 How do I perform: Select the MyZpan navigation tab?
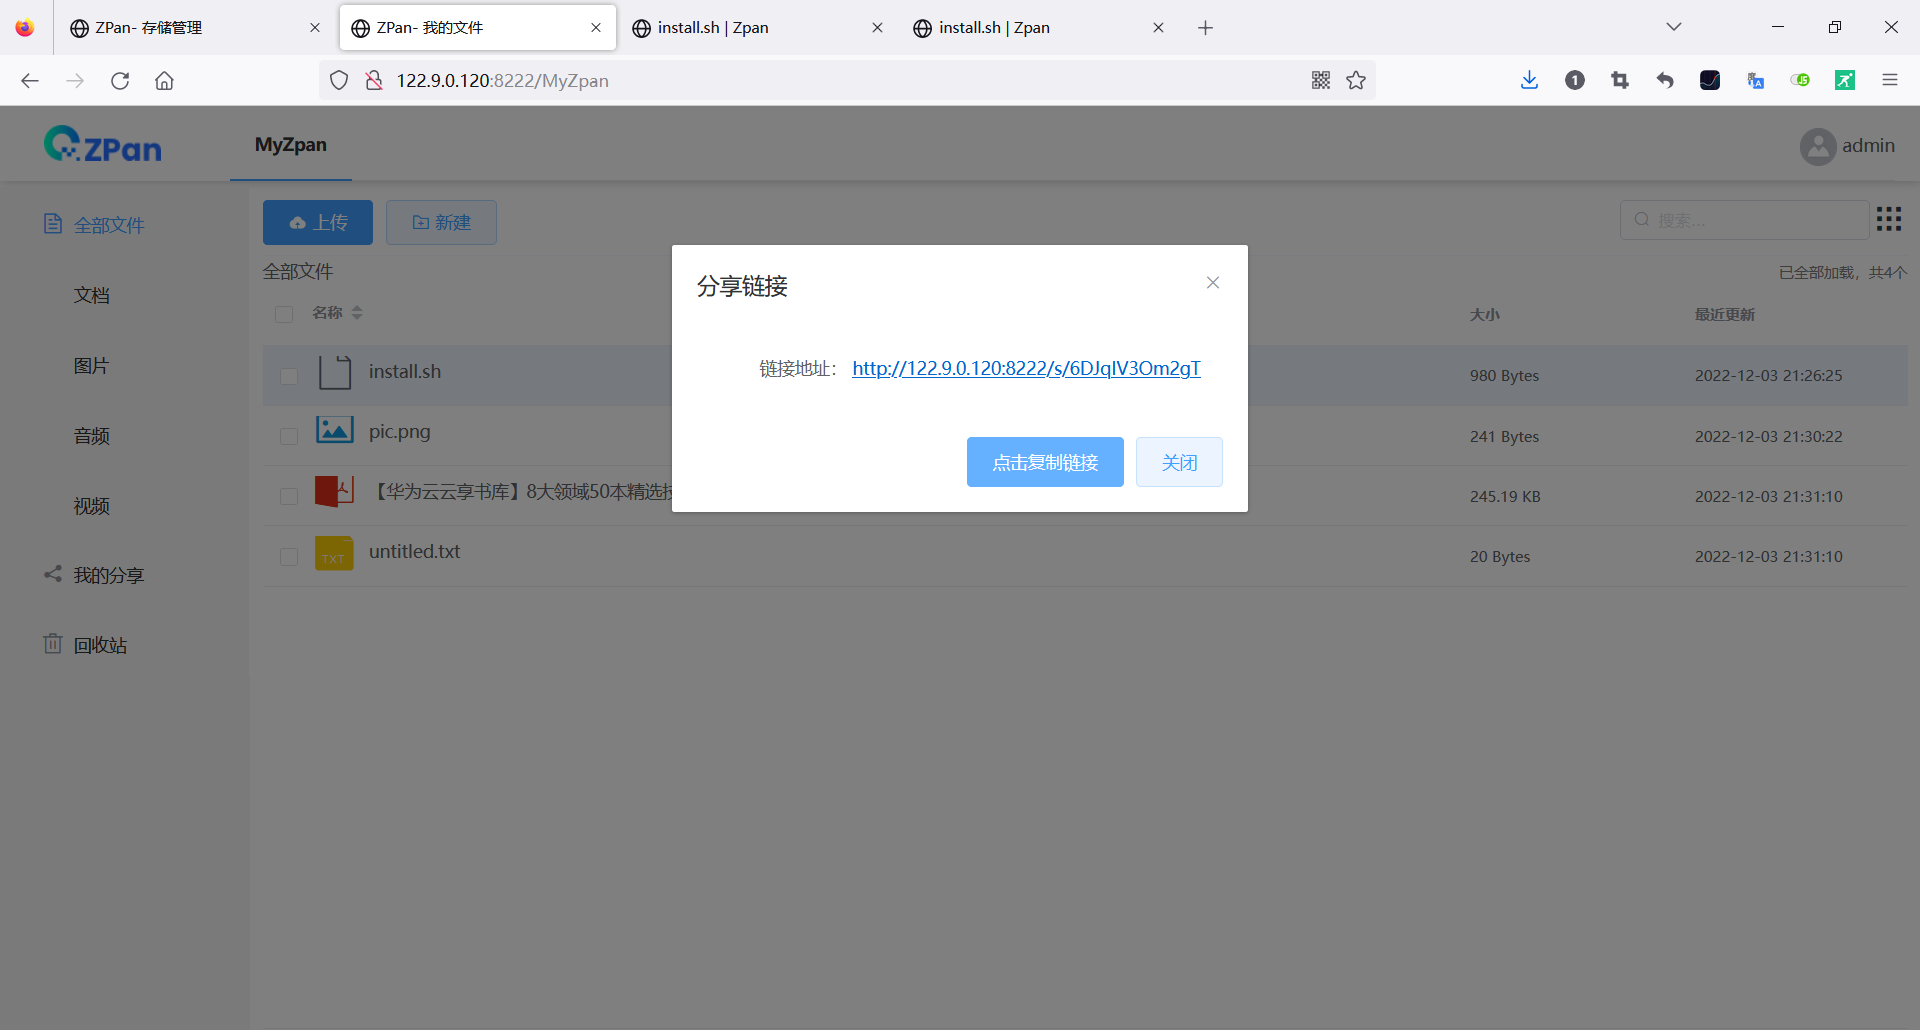[291, 145]
